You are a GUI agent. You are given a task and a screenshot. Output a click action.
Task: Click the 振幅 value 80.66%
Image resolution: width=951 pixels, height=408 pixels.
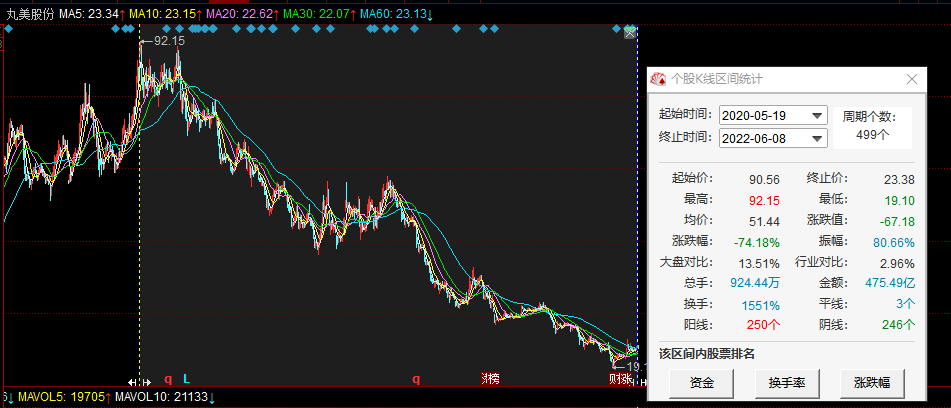[894, 242]
